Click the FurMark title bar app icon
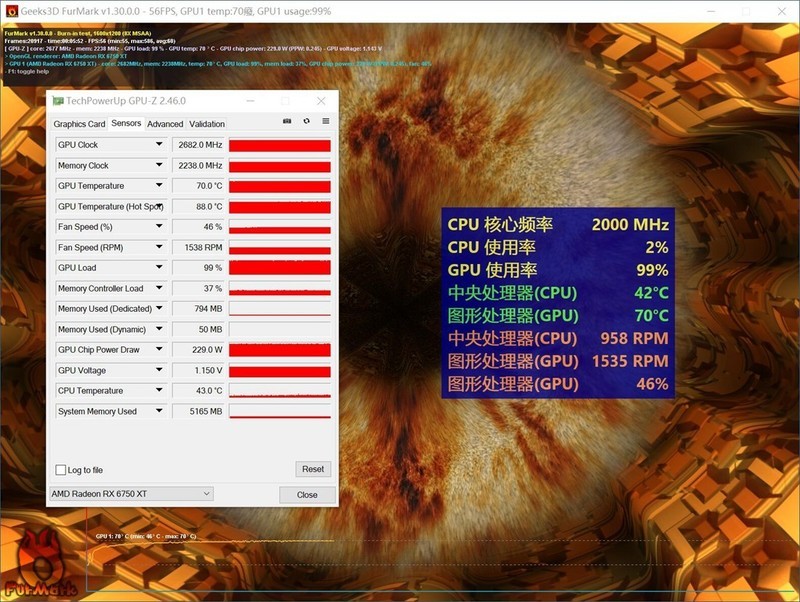The width and height of the screenshot is (800, 602). tap(11, 11)
